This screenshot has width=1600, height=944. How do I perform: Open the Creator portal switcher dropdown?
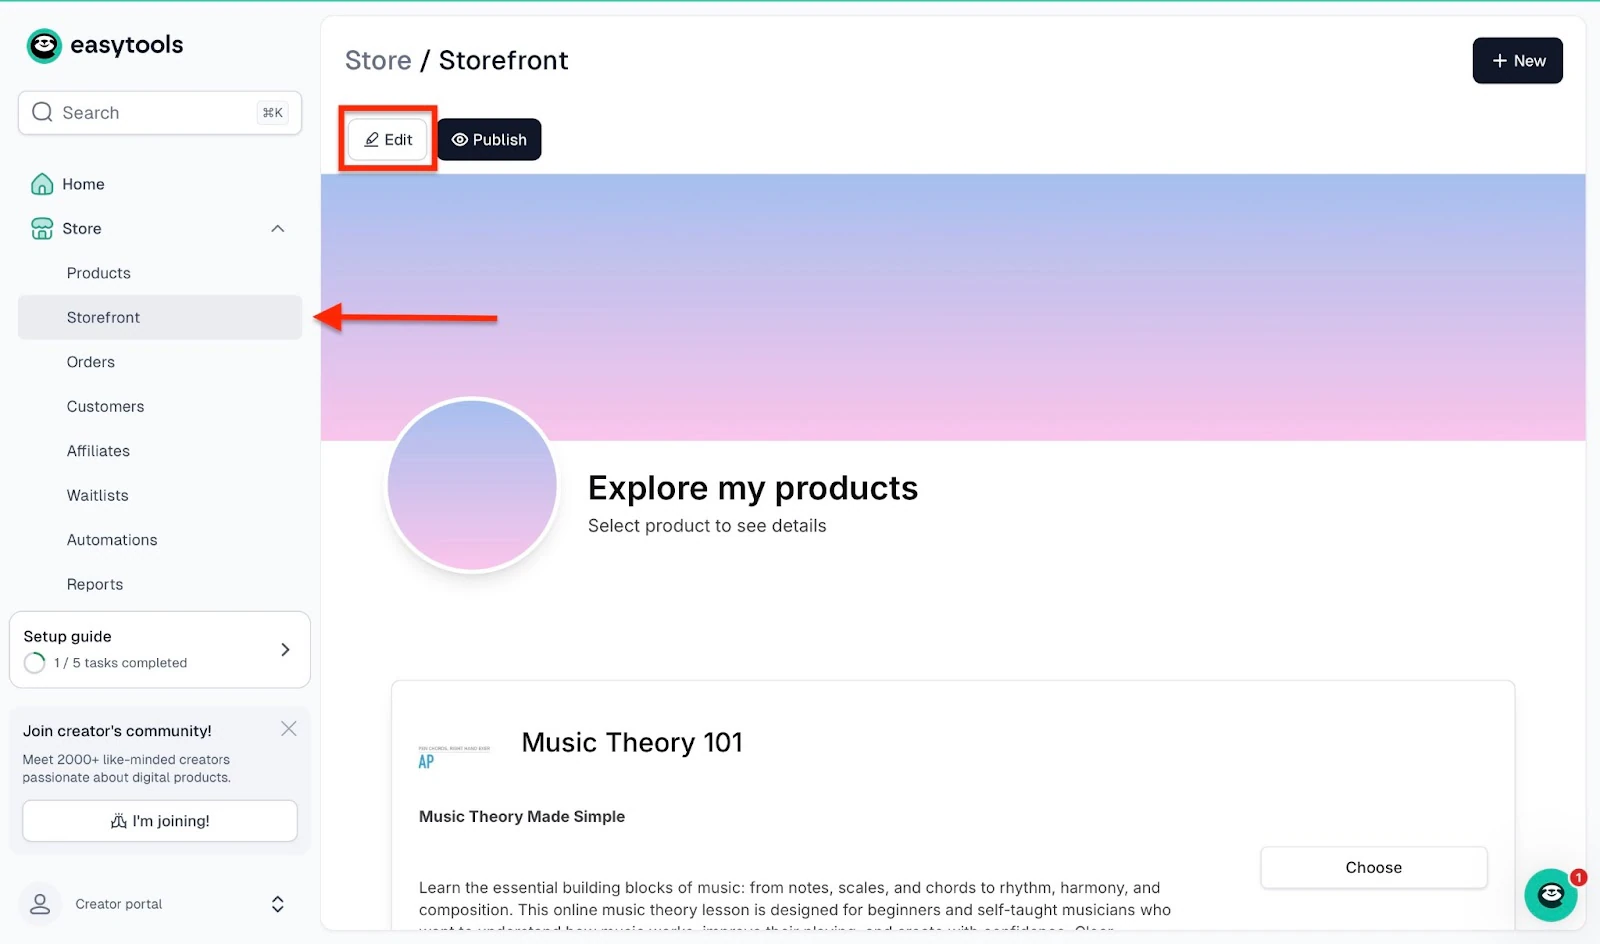278,904
